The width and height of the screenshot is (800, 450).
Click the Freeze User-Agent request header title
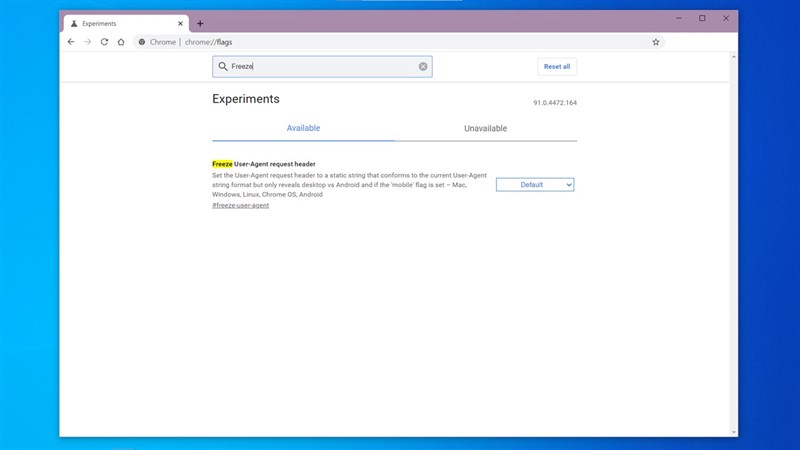264,164
